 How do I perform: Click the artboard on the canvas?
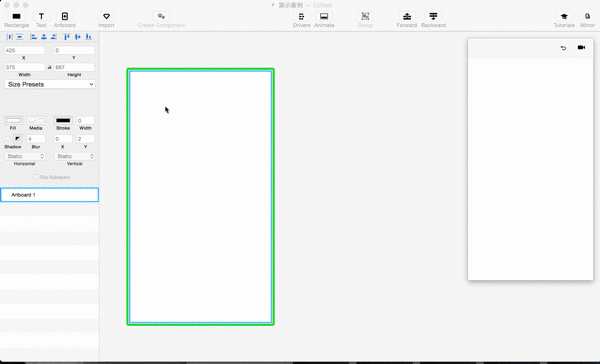(x=201, y=197)
